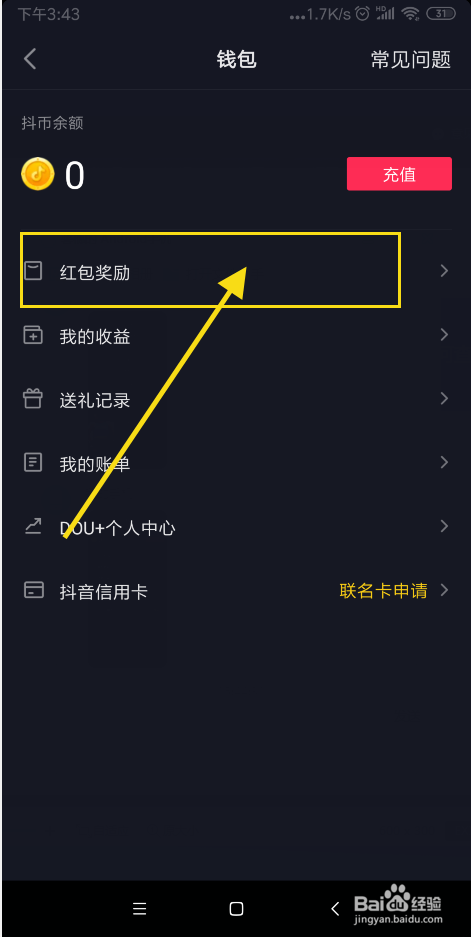This screenshot has height=937, width=471.
Task: Tap the Android recent apps menu button
Action: pyautogui.click(x=140, y=909)
